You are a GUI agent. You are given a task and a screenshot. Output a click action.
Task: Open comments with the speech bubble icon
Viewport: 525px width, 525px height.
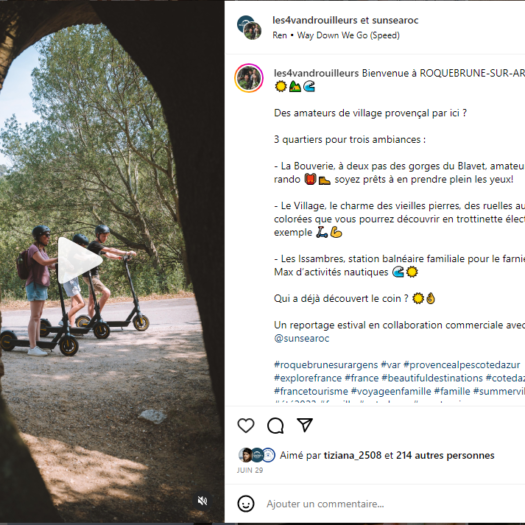point(275,426)
